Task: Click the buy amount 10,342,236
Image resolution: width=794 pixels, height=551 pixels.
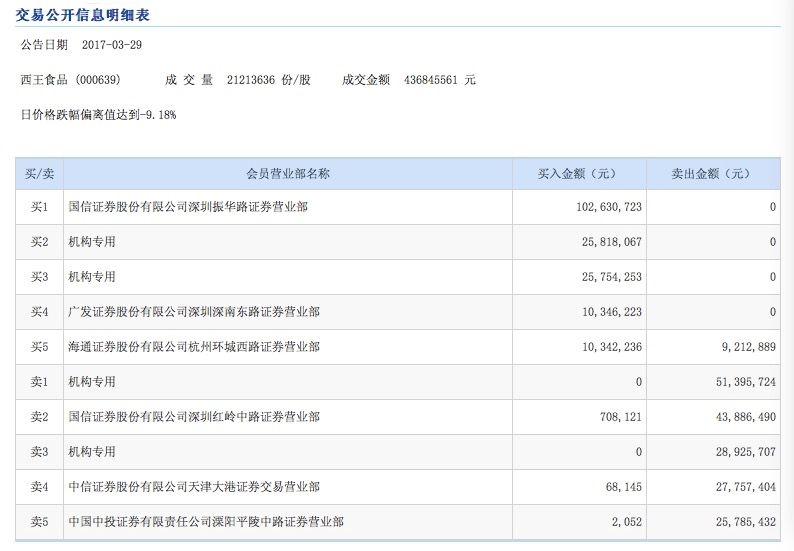Action: point(612,346)
